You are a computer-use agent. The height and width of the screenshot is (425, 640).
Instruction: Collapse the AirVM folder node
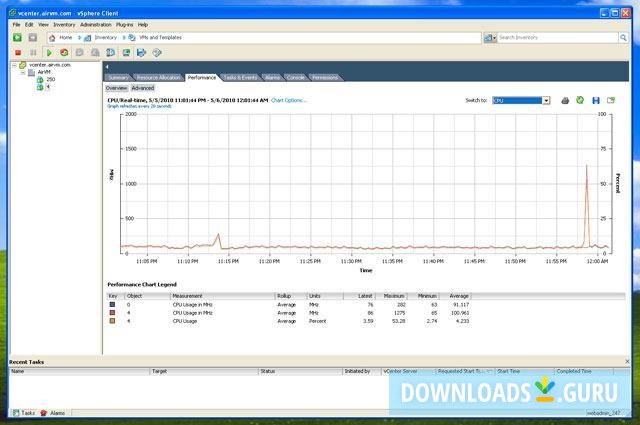click(23, 72)
